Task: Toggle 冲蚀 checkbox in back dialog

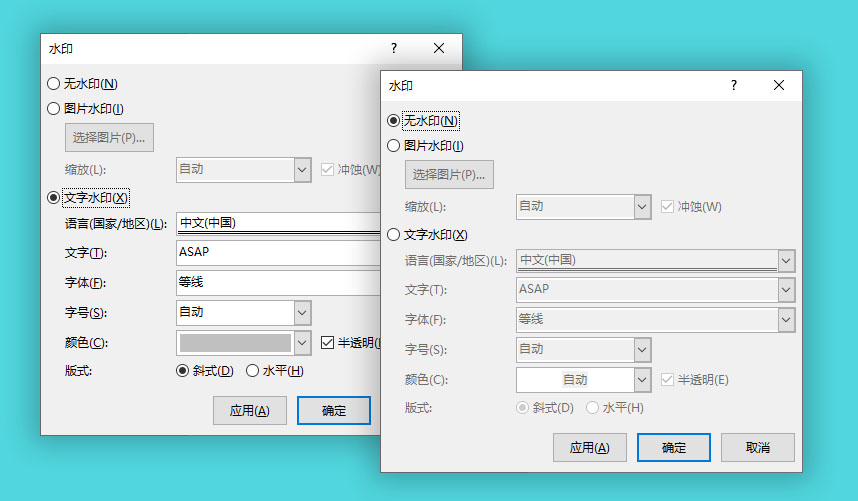Action: pyautogui.click(x=327, y=170)
